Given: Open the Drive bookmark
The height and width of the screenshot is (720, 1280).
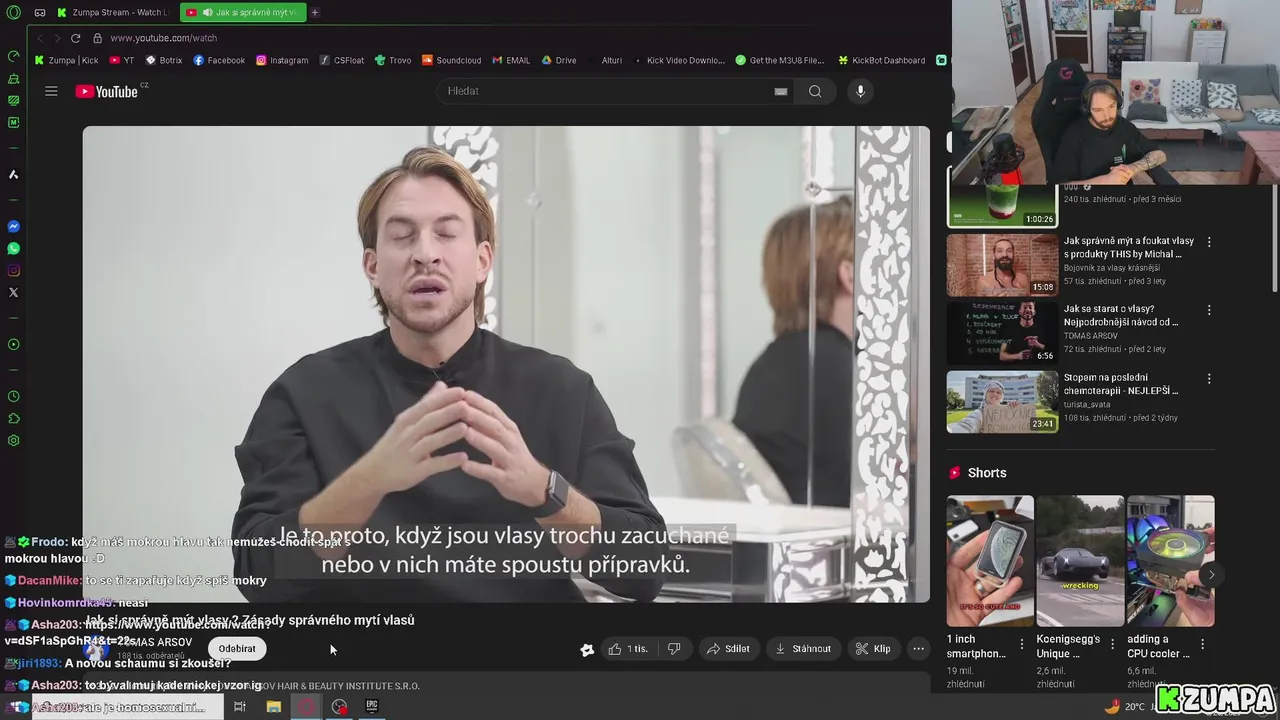Looking at the screenshot, I should 559,60.
